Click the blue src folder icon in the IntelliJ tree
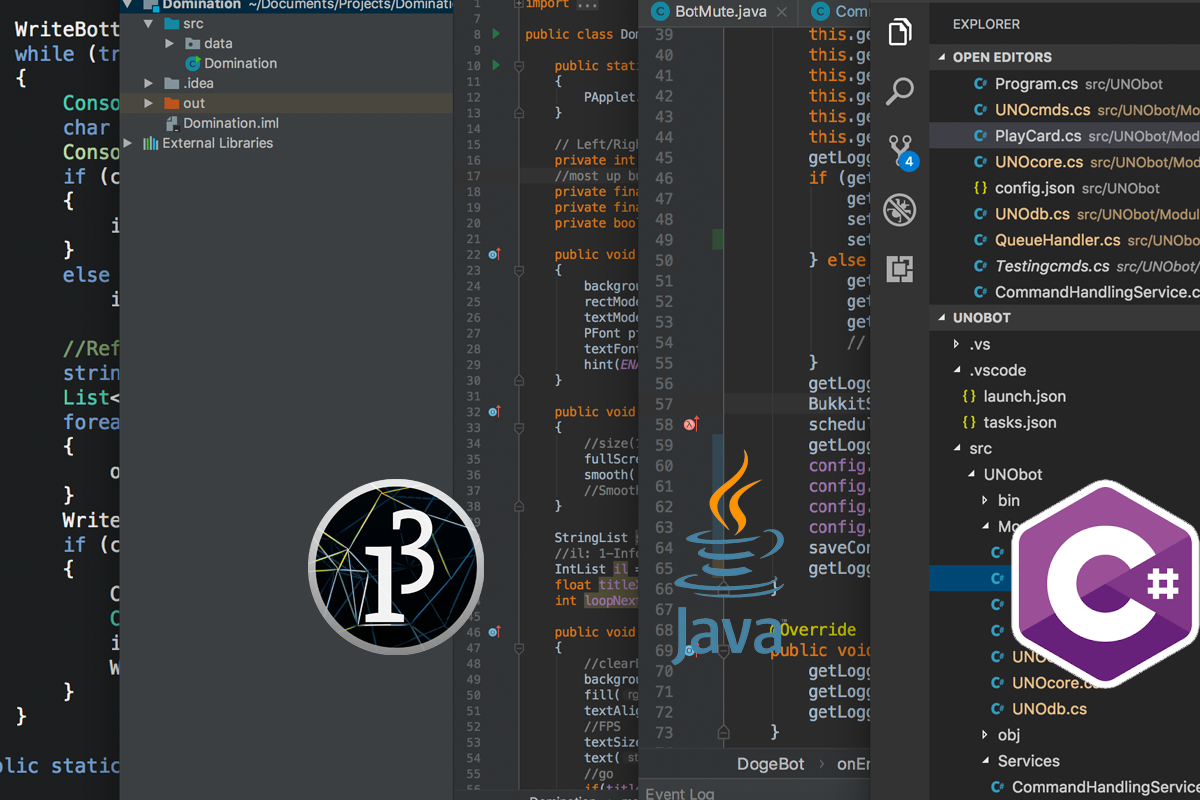 tap(171, 23)
